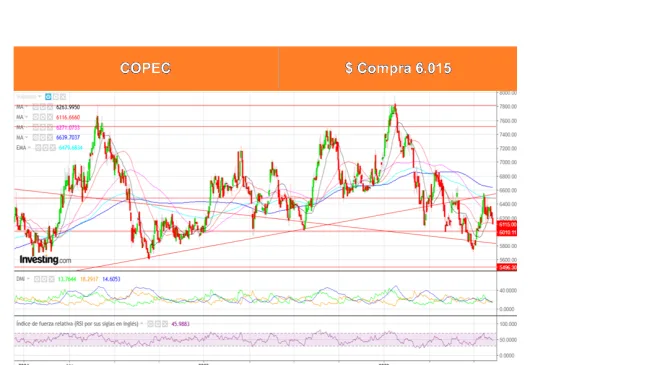
Task: Remove the EMA indicator from chart
Action: coord(53,148)
